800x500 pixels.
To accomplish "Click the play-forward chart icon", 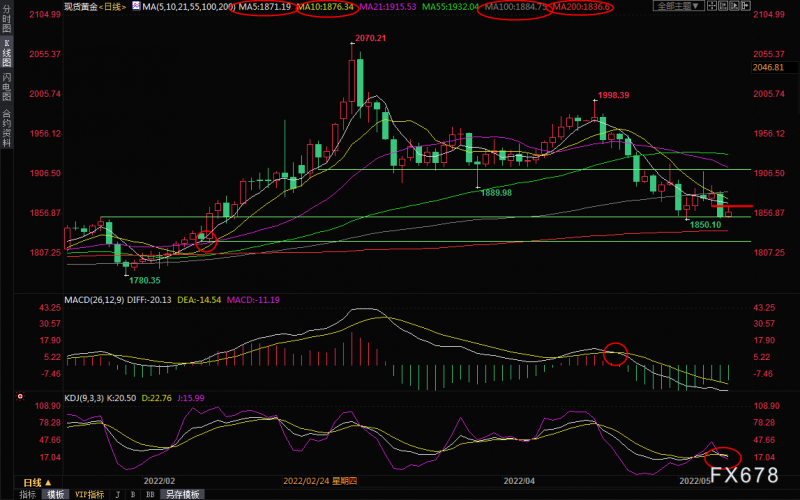I will (x=734, y=6).
